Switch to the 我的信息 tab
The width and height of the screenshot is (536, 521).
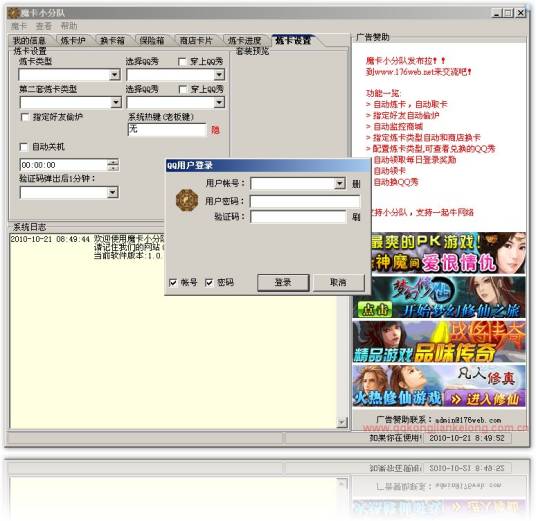[x=29, y=41]
